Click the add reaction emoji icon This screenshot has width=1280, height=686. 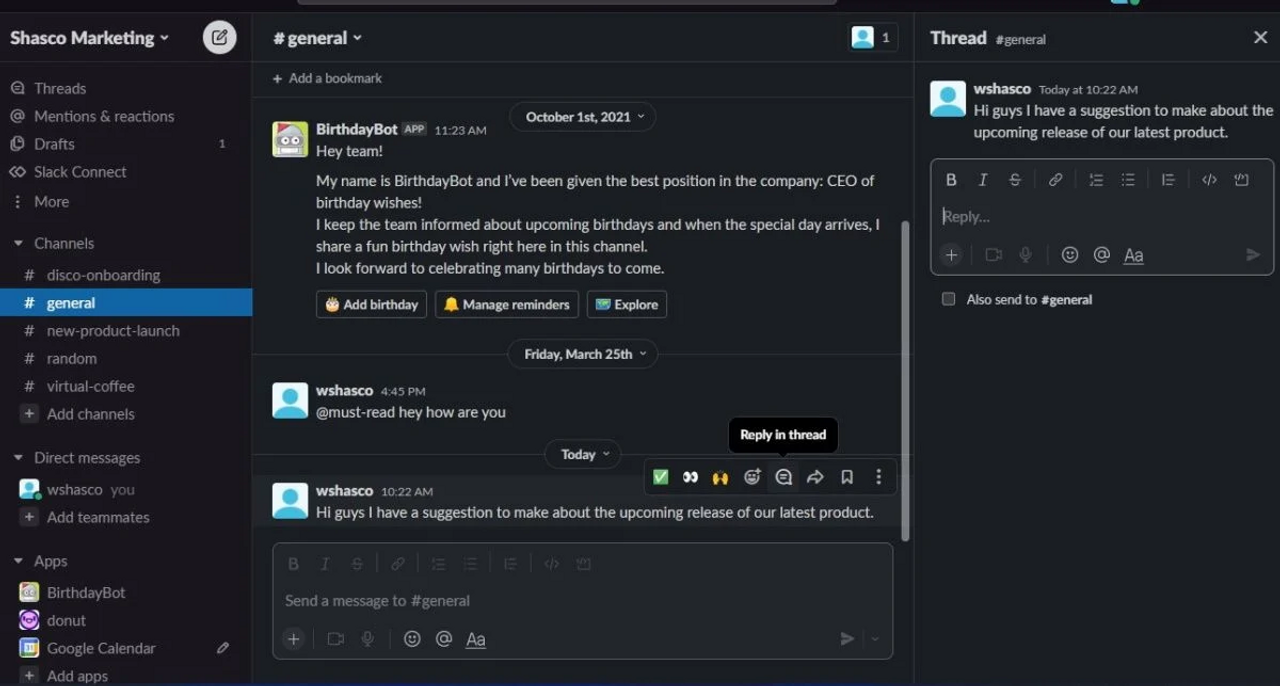pos(752,477)
